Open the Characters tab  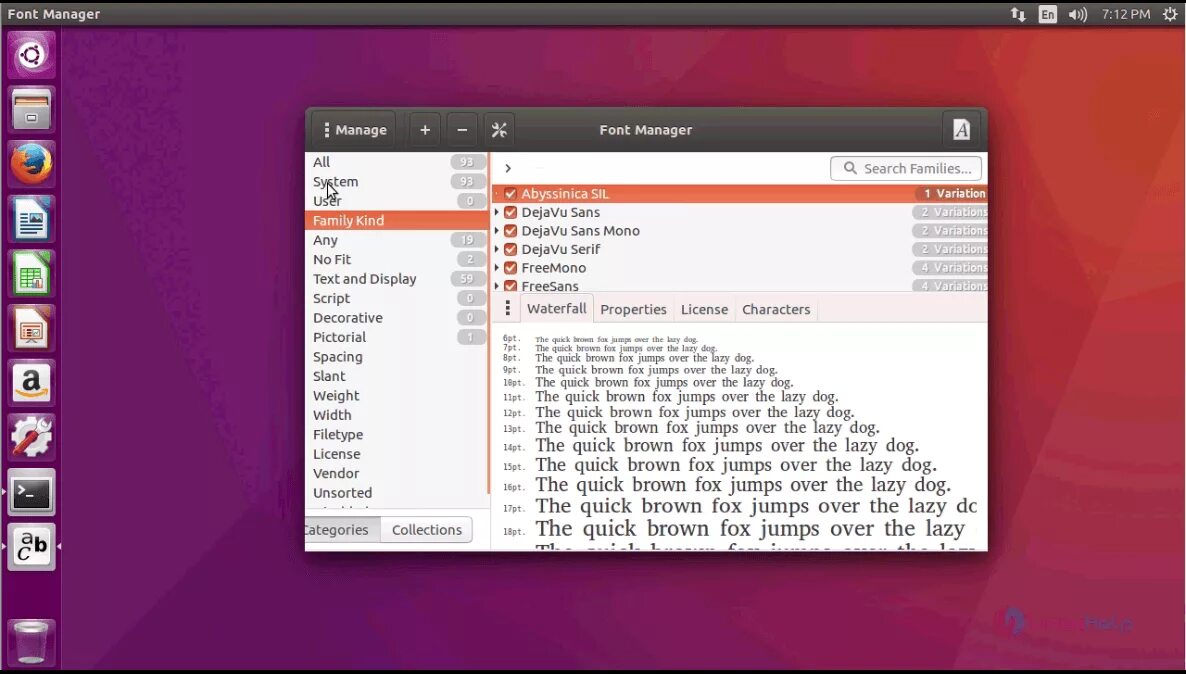[776, 309]
